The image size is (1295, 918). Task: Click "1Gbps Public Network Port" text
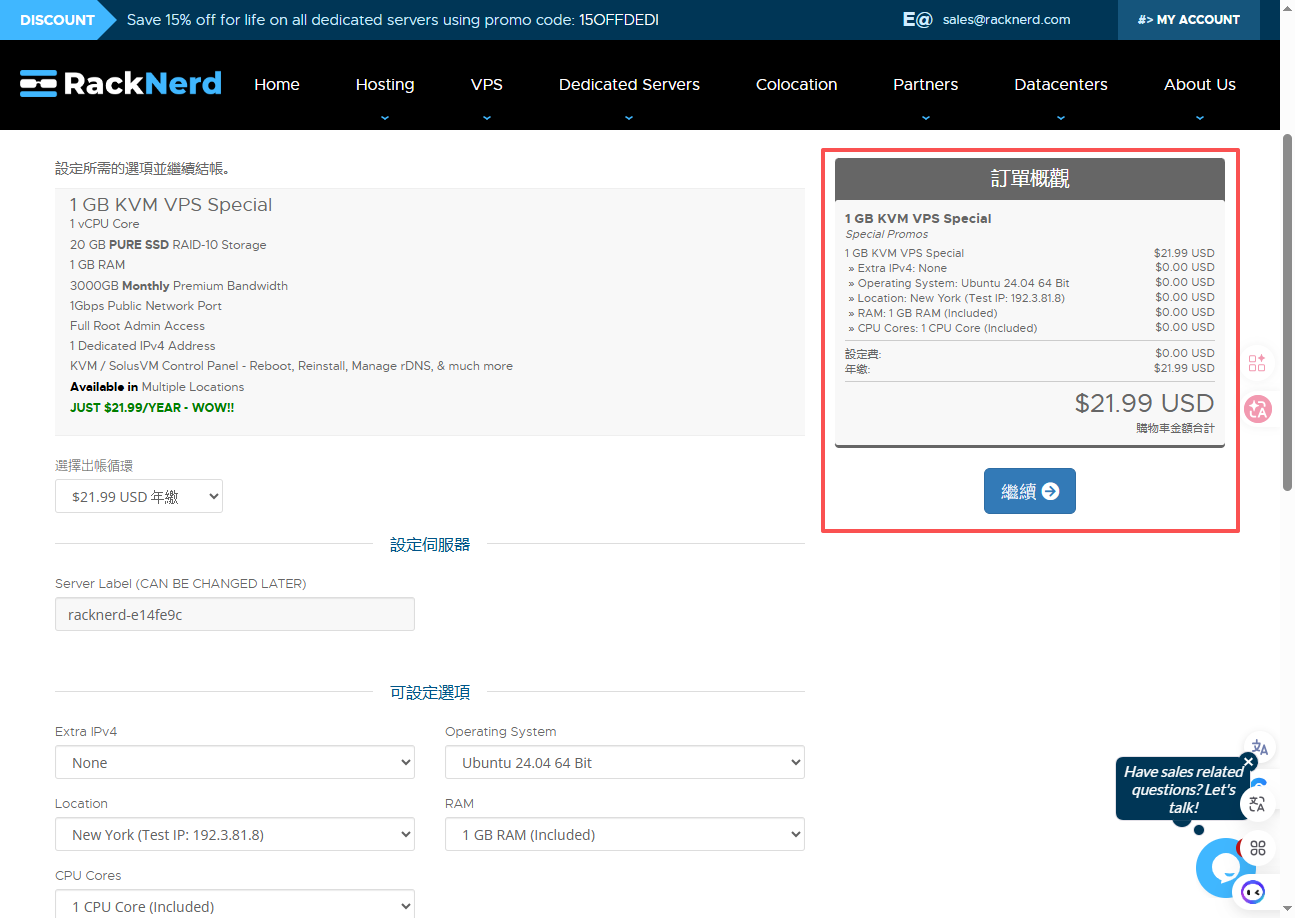point(146,306)
